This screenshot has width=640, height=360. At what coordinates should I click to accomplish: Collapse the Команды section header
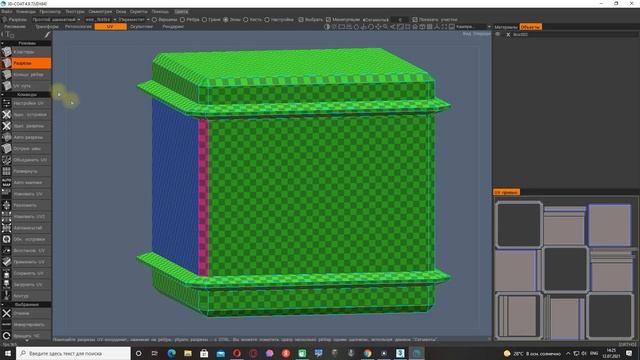(26, 95)
